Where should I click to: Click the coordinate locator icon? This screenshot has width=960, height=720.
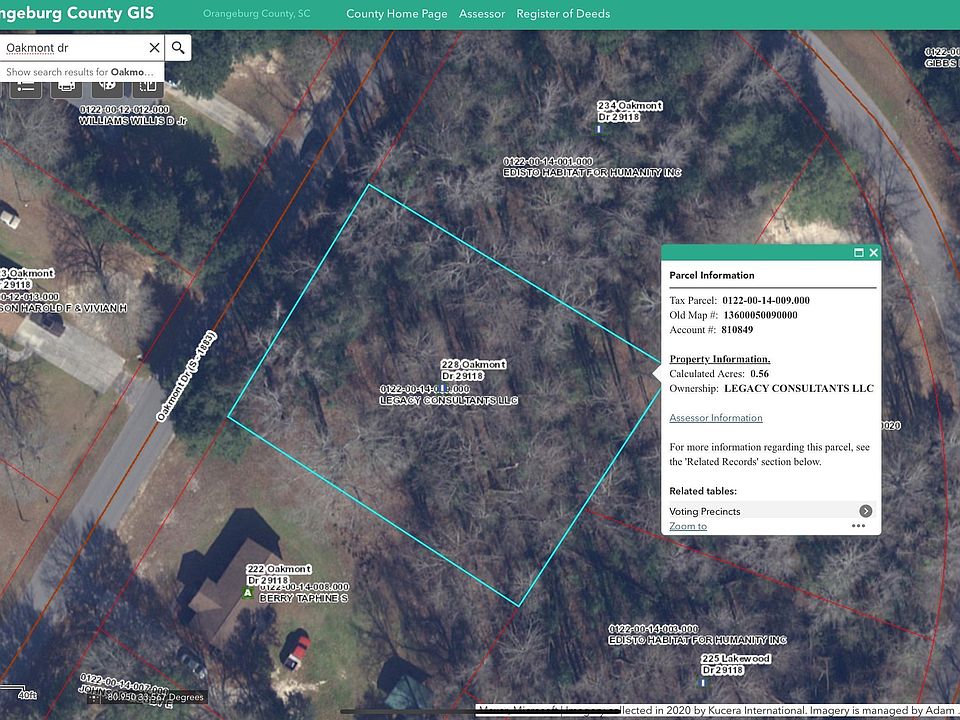click(x=94, y=697)
